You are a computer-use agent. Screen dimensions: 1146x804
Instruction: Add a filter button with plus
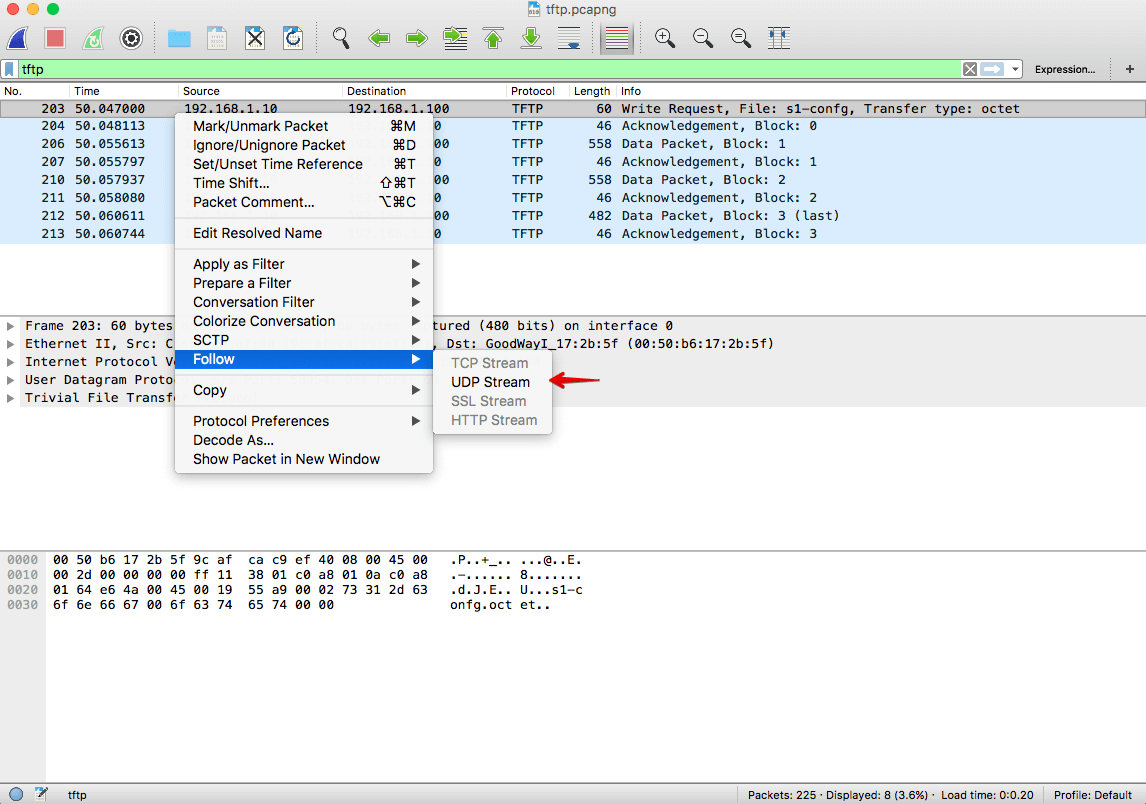point(1130,69)
